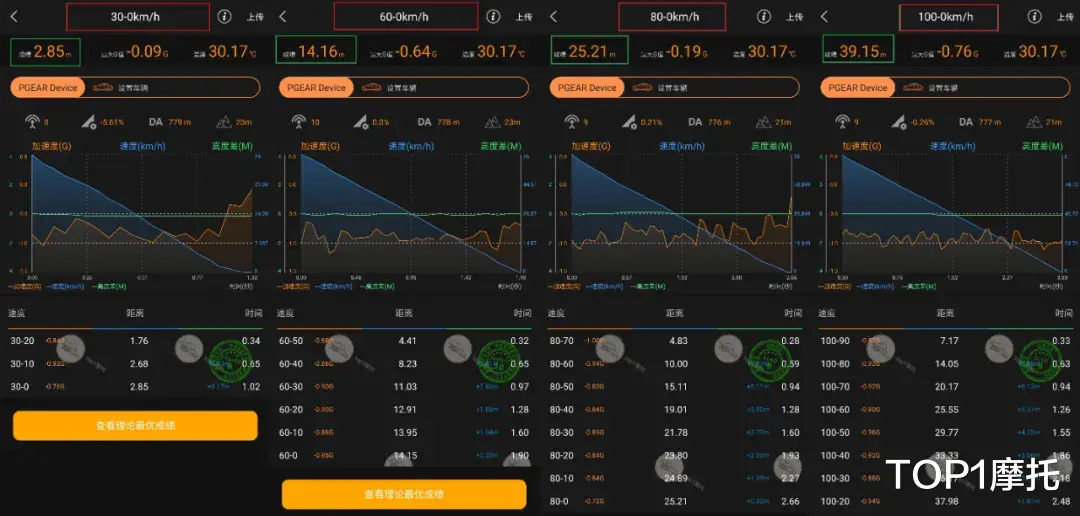Tap max G value -0.19 G
The image size is (1080, 516).
[x=686, y=51]
